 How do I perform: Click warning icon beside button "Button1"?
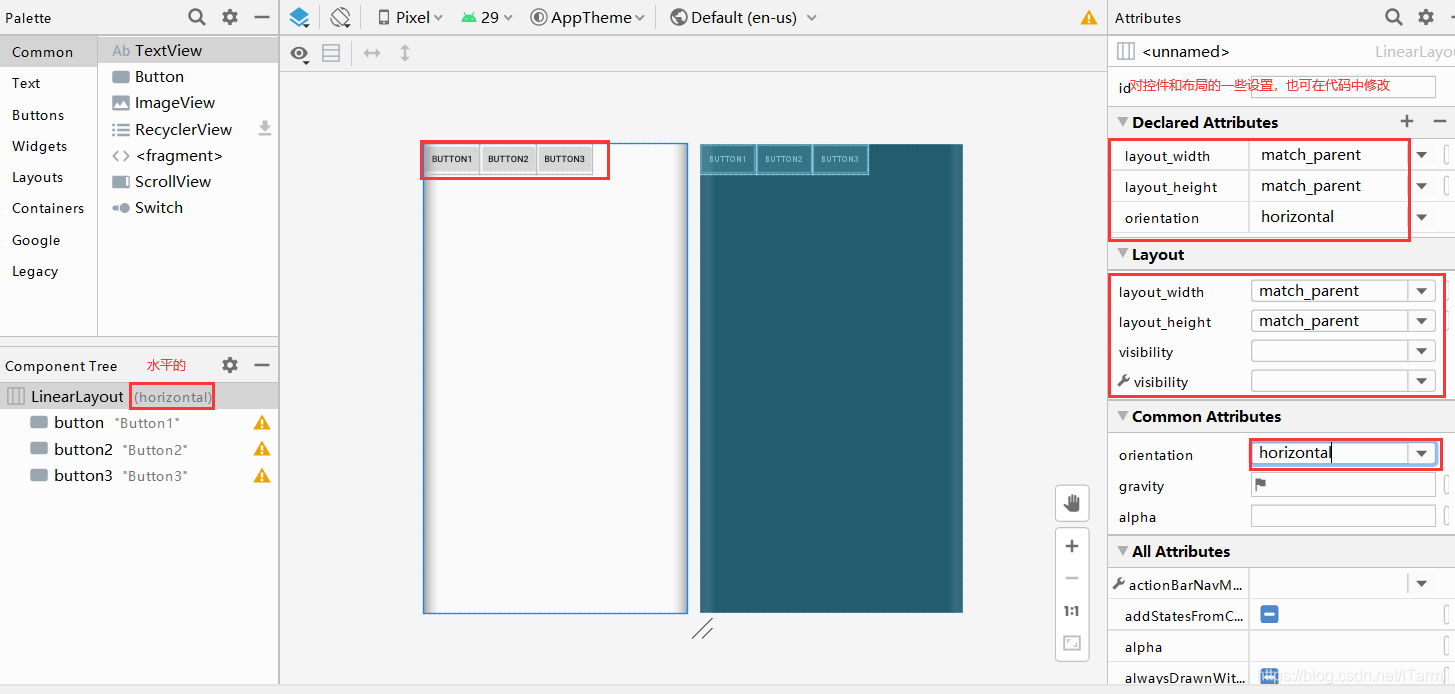click(262, 423)
